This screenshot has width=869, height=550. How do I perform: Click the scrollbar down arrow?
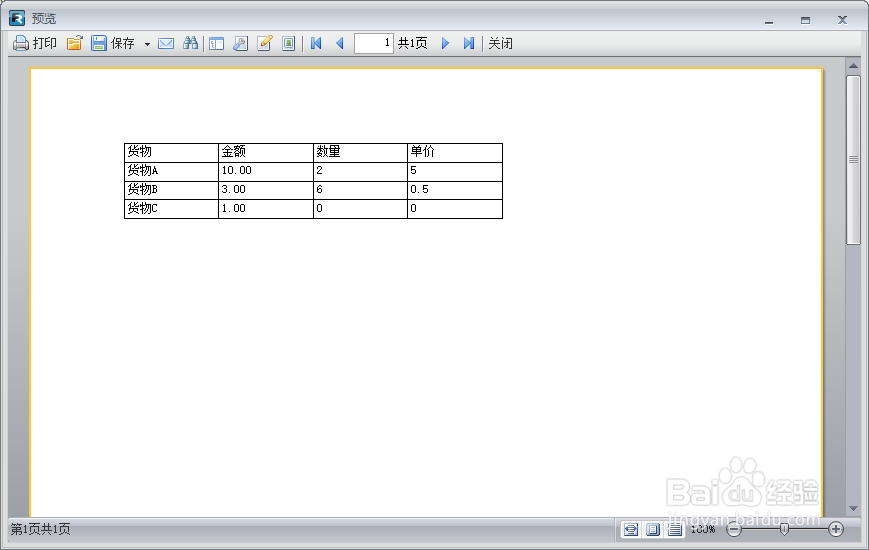[853, 508]
